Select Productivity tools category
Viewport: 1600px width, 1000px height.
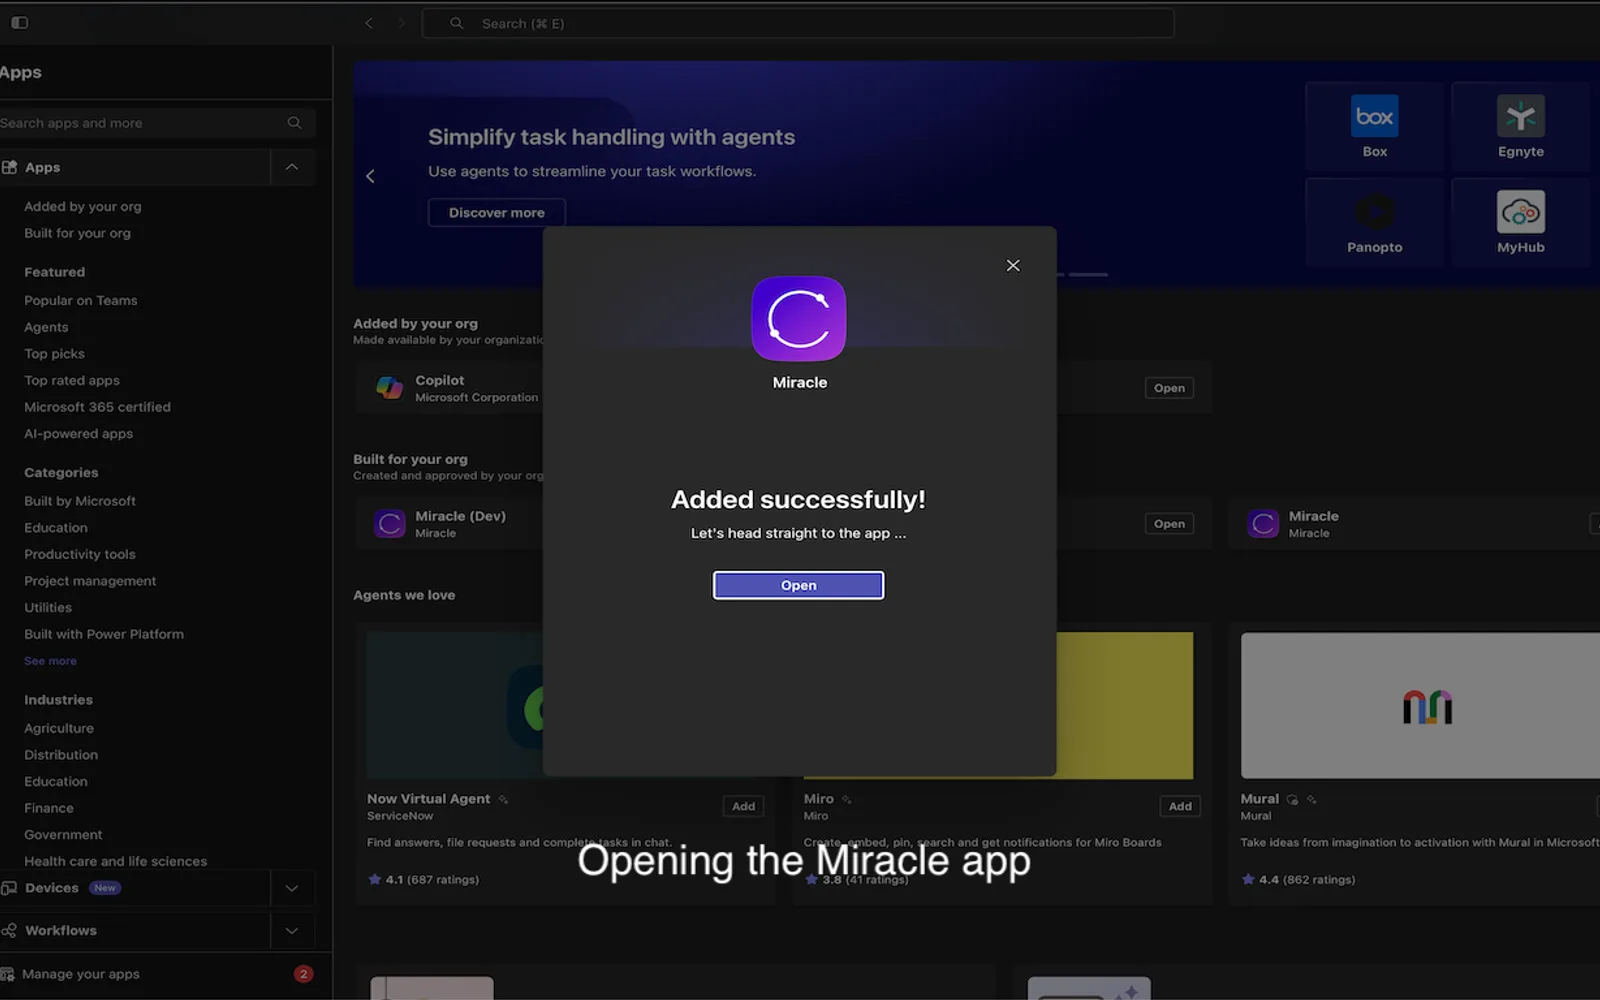80,554
